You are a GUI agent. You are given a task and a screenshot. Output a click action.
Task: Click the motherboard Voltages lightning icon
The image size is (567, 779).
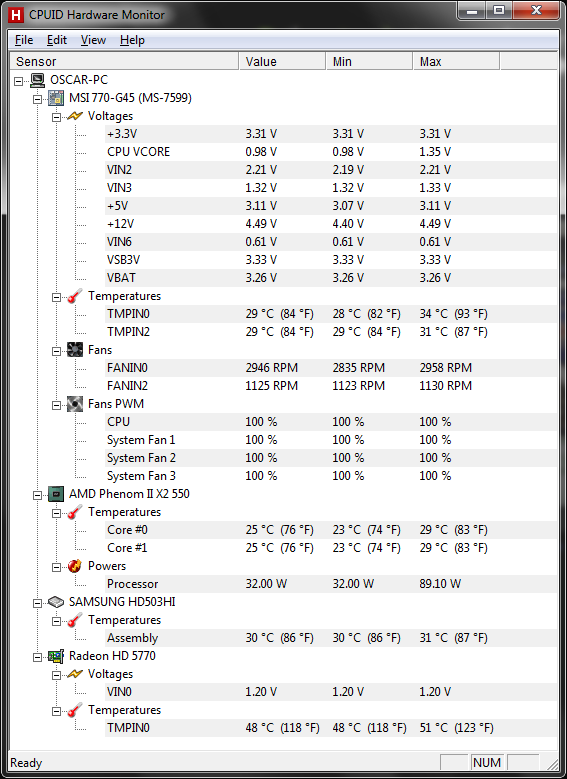coord(75,116)
